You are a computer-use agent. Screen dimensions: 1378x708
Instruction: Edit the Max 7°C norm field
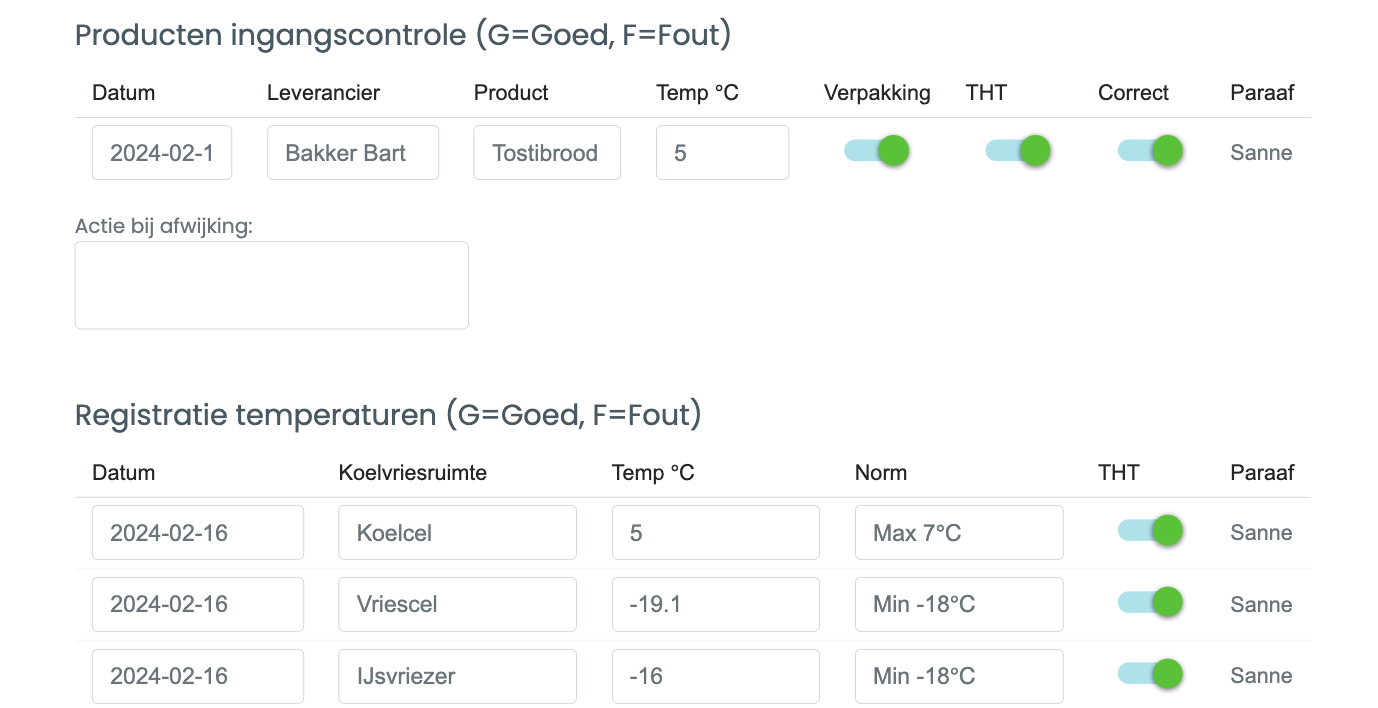pos(959,533)
